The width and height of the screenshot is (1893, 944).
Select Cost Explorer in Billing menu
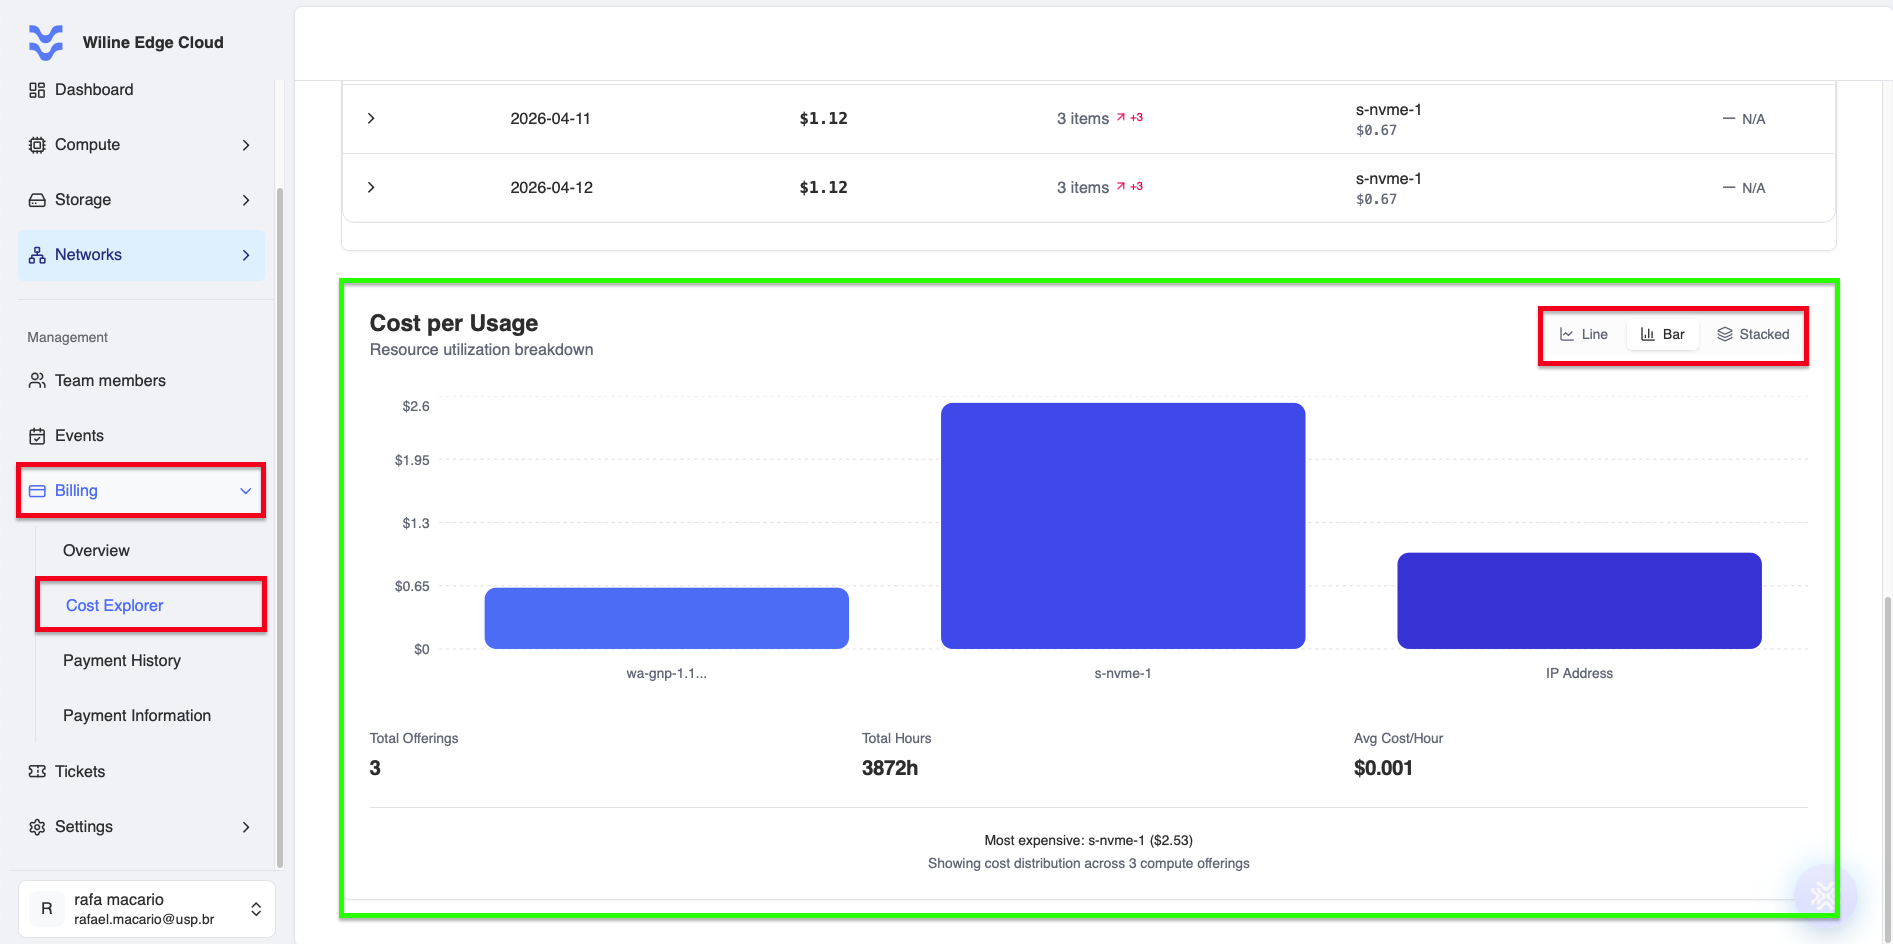[x=114, y=606]
